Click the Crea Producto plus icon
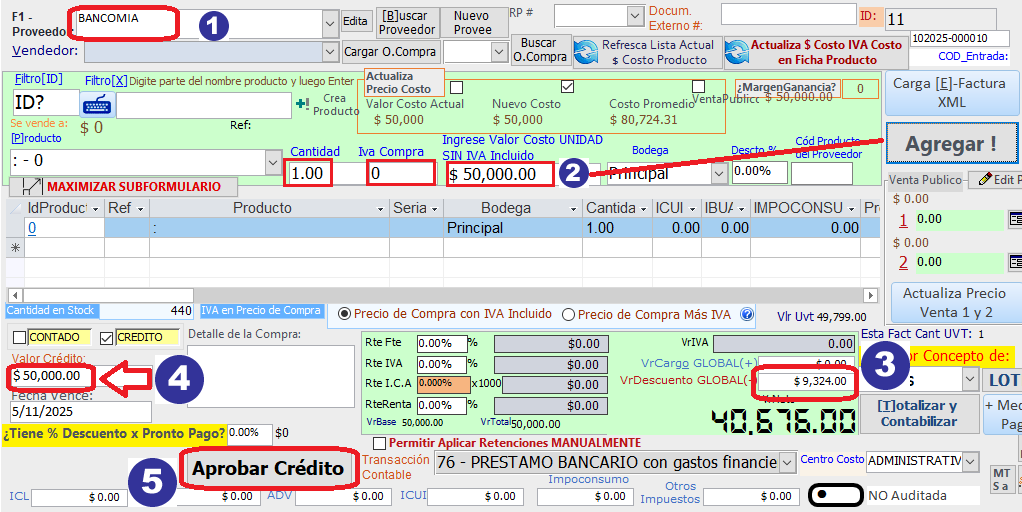Screen dimensions: 1022x512 [x=303, y=103]
